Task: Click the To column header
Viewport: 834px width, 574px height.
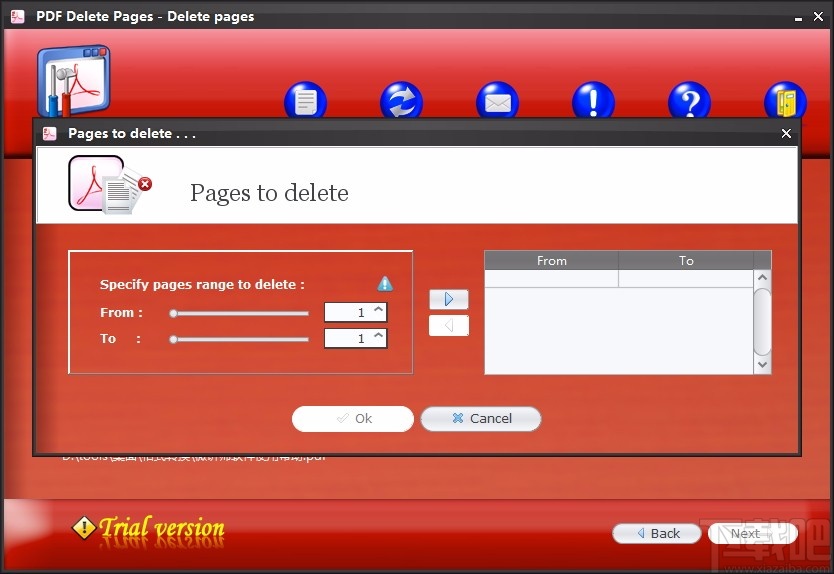Action: point(686,261)
